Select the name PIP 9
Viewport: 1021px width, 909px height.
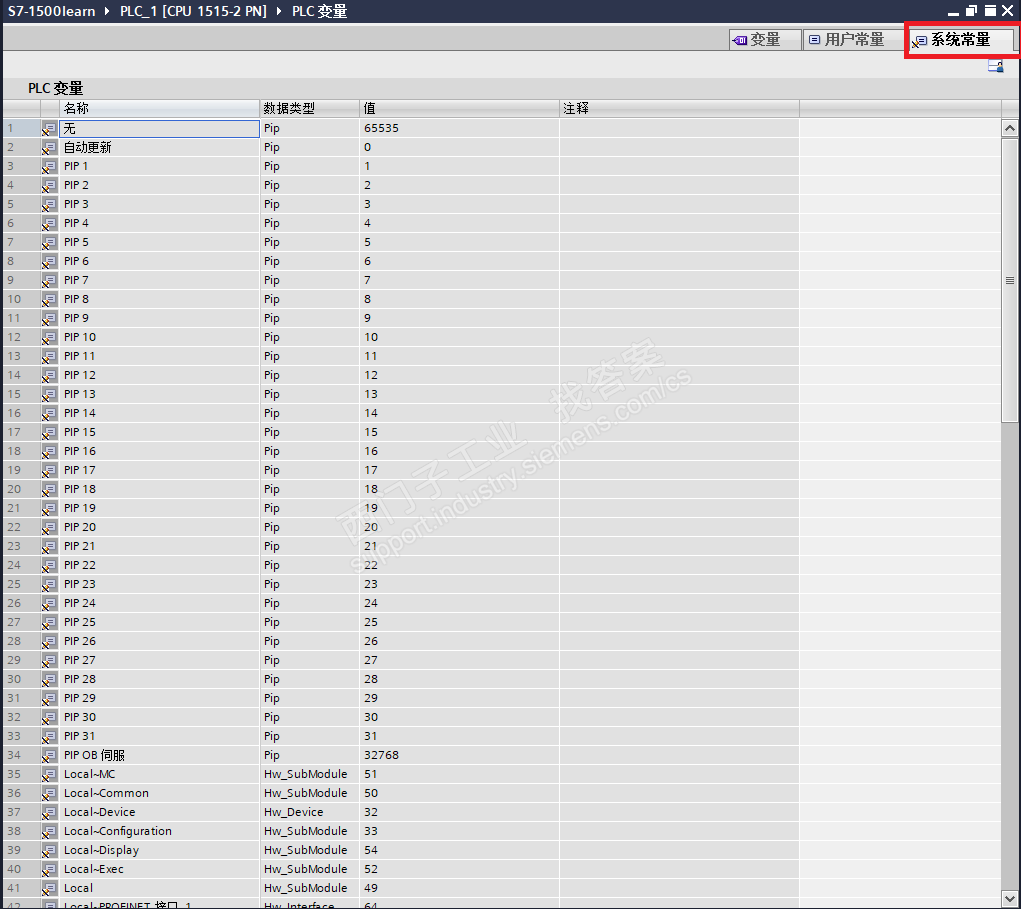[x=76, y=318]
